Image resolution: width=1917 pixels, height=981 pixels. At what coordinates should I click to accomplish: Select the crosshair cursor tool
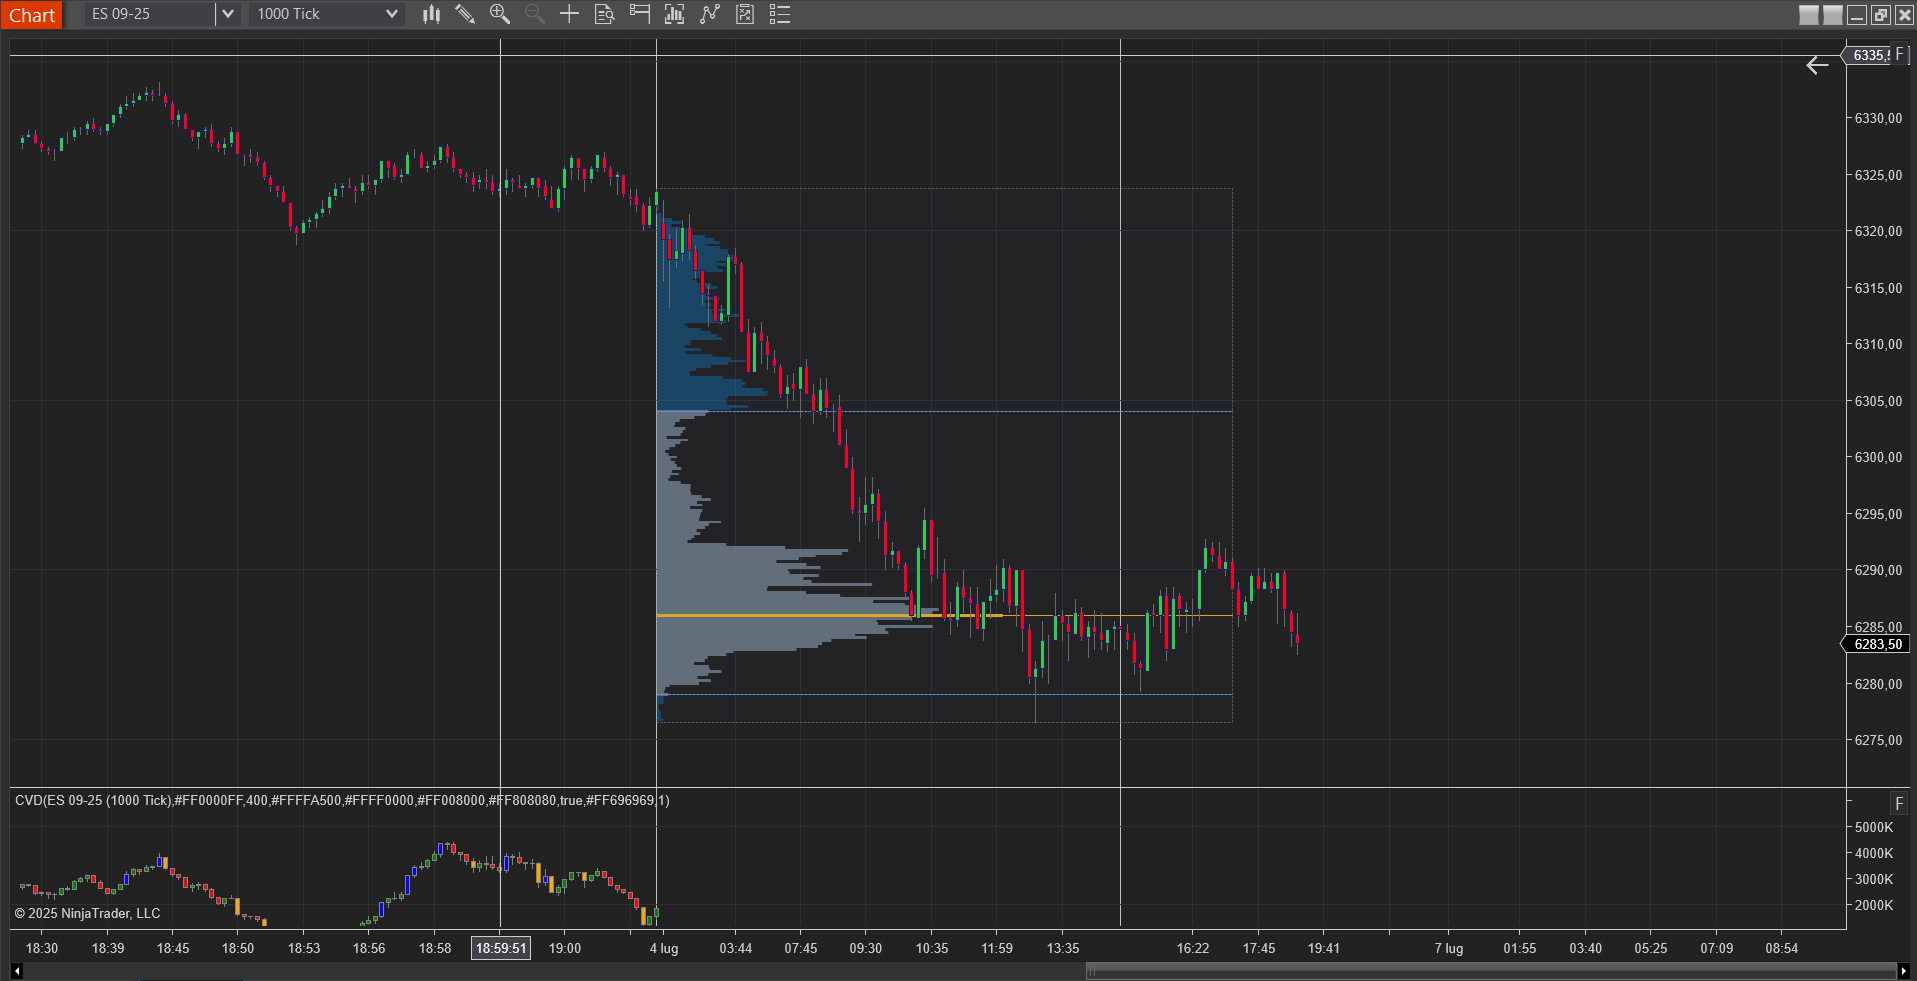(x=569, y=14)
